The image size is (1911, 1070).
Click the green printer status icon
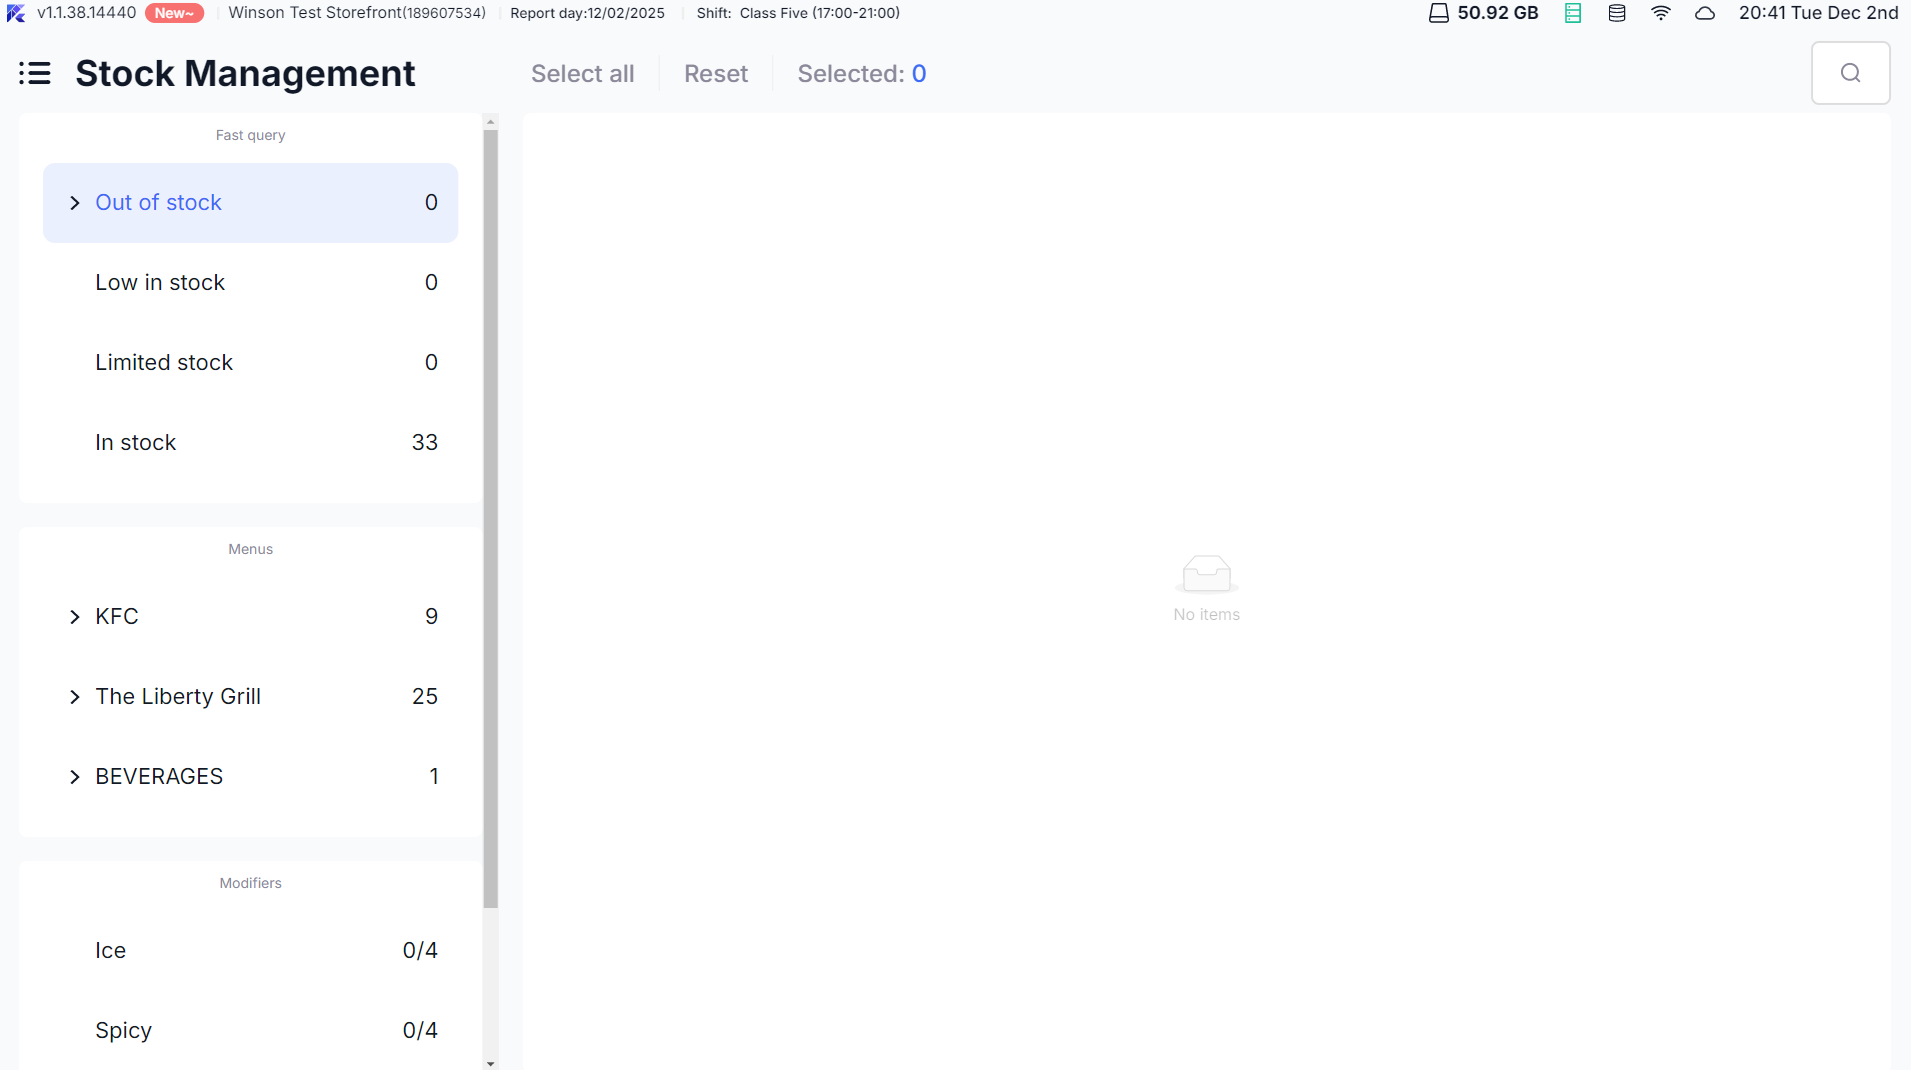click(x=1573, y=13)
